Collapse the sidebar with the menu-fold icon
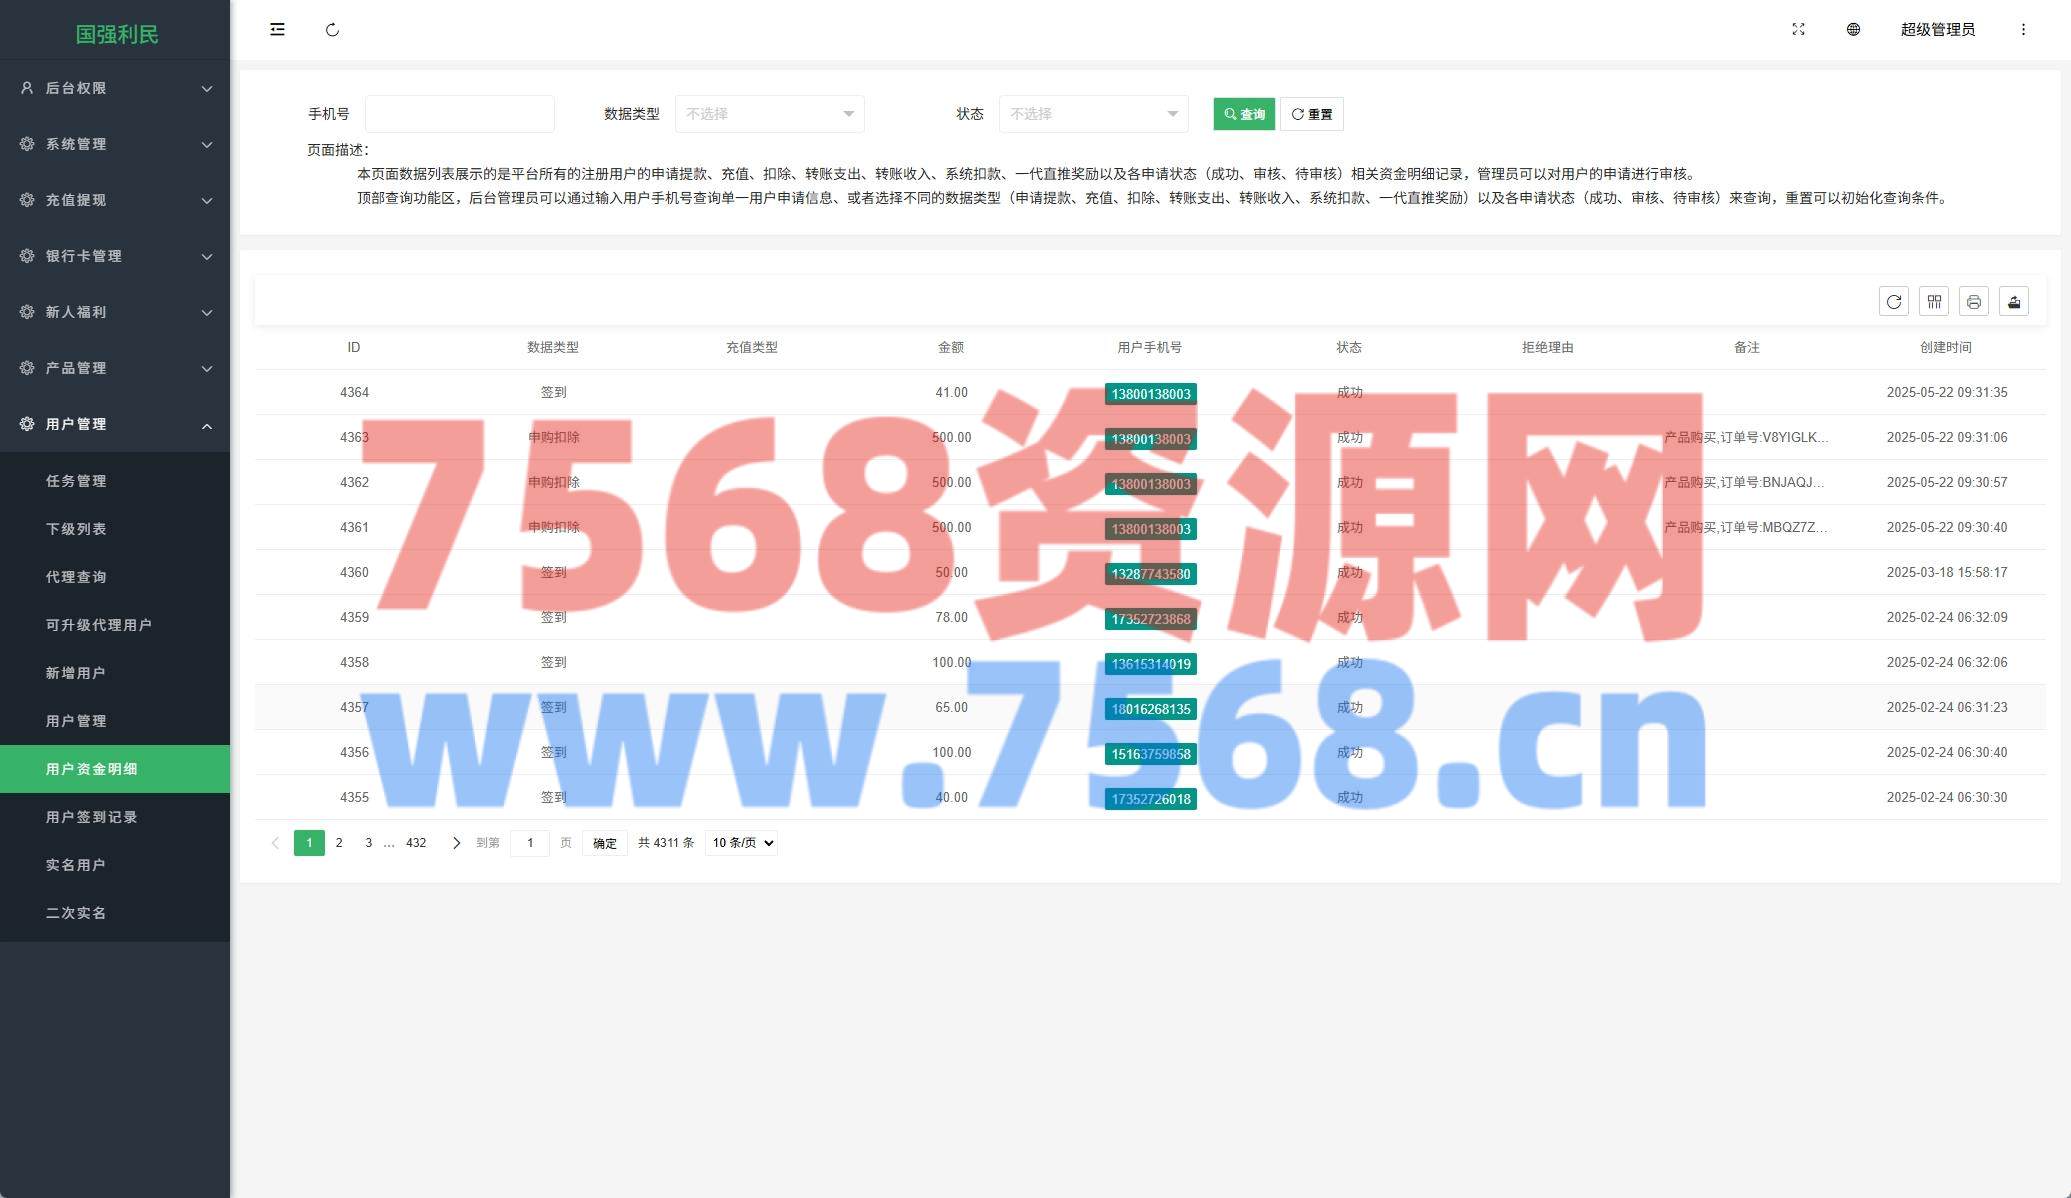The width and height of the screenshot is (2071, 1198). (277, 30)
